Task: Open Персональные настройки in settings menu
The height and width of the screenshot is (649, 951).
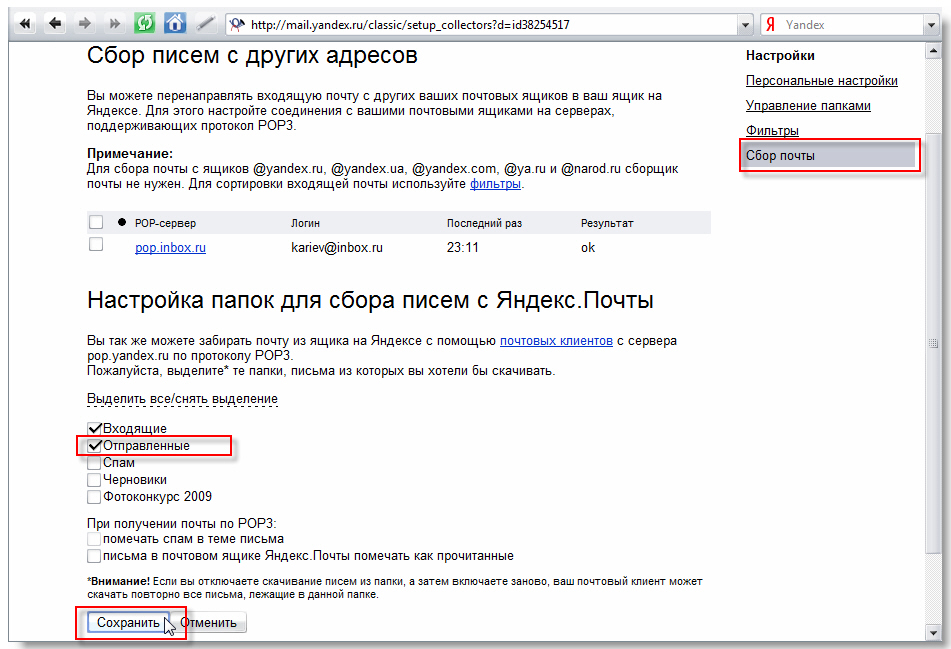Action: pos(821,81)
